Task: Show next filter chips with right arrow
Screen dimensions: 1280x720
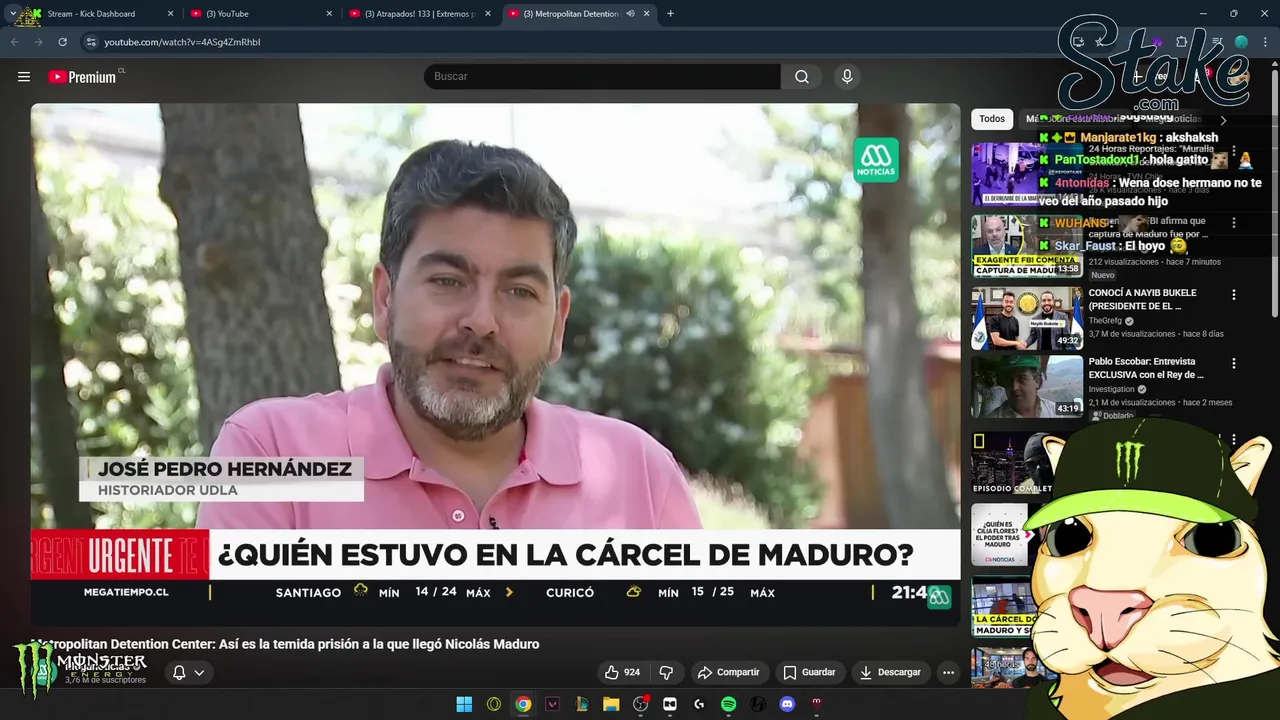Action: coord(1222,120)
